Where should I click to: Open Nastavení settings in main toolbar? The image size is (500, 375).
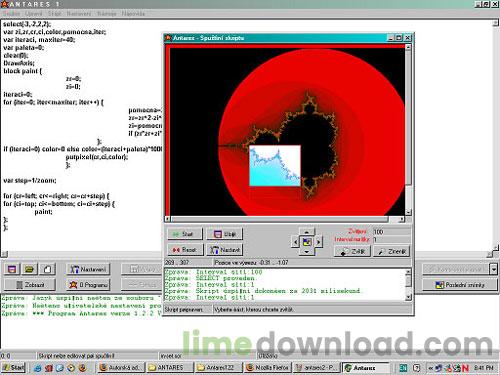88,269
